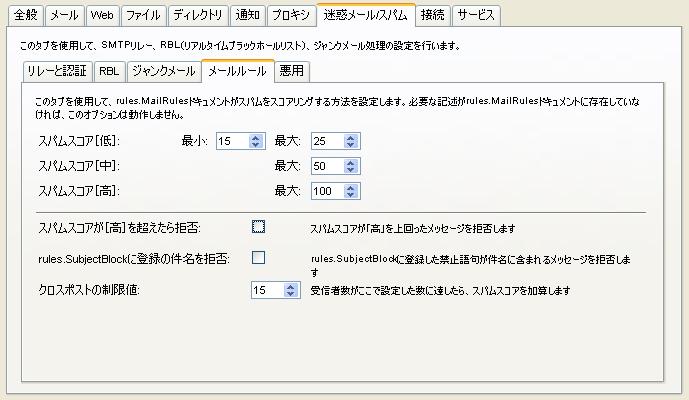Click the low score 最小 field showing 15
This screenshot has height=400, width=689.
click(x=233, y=141)
